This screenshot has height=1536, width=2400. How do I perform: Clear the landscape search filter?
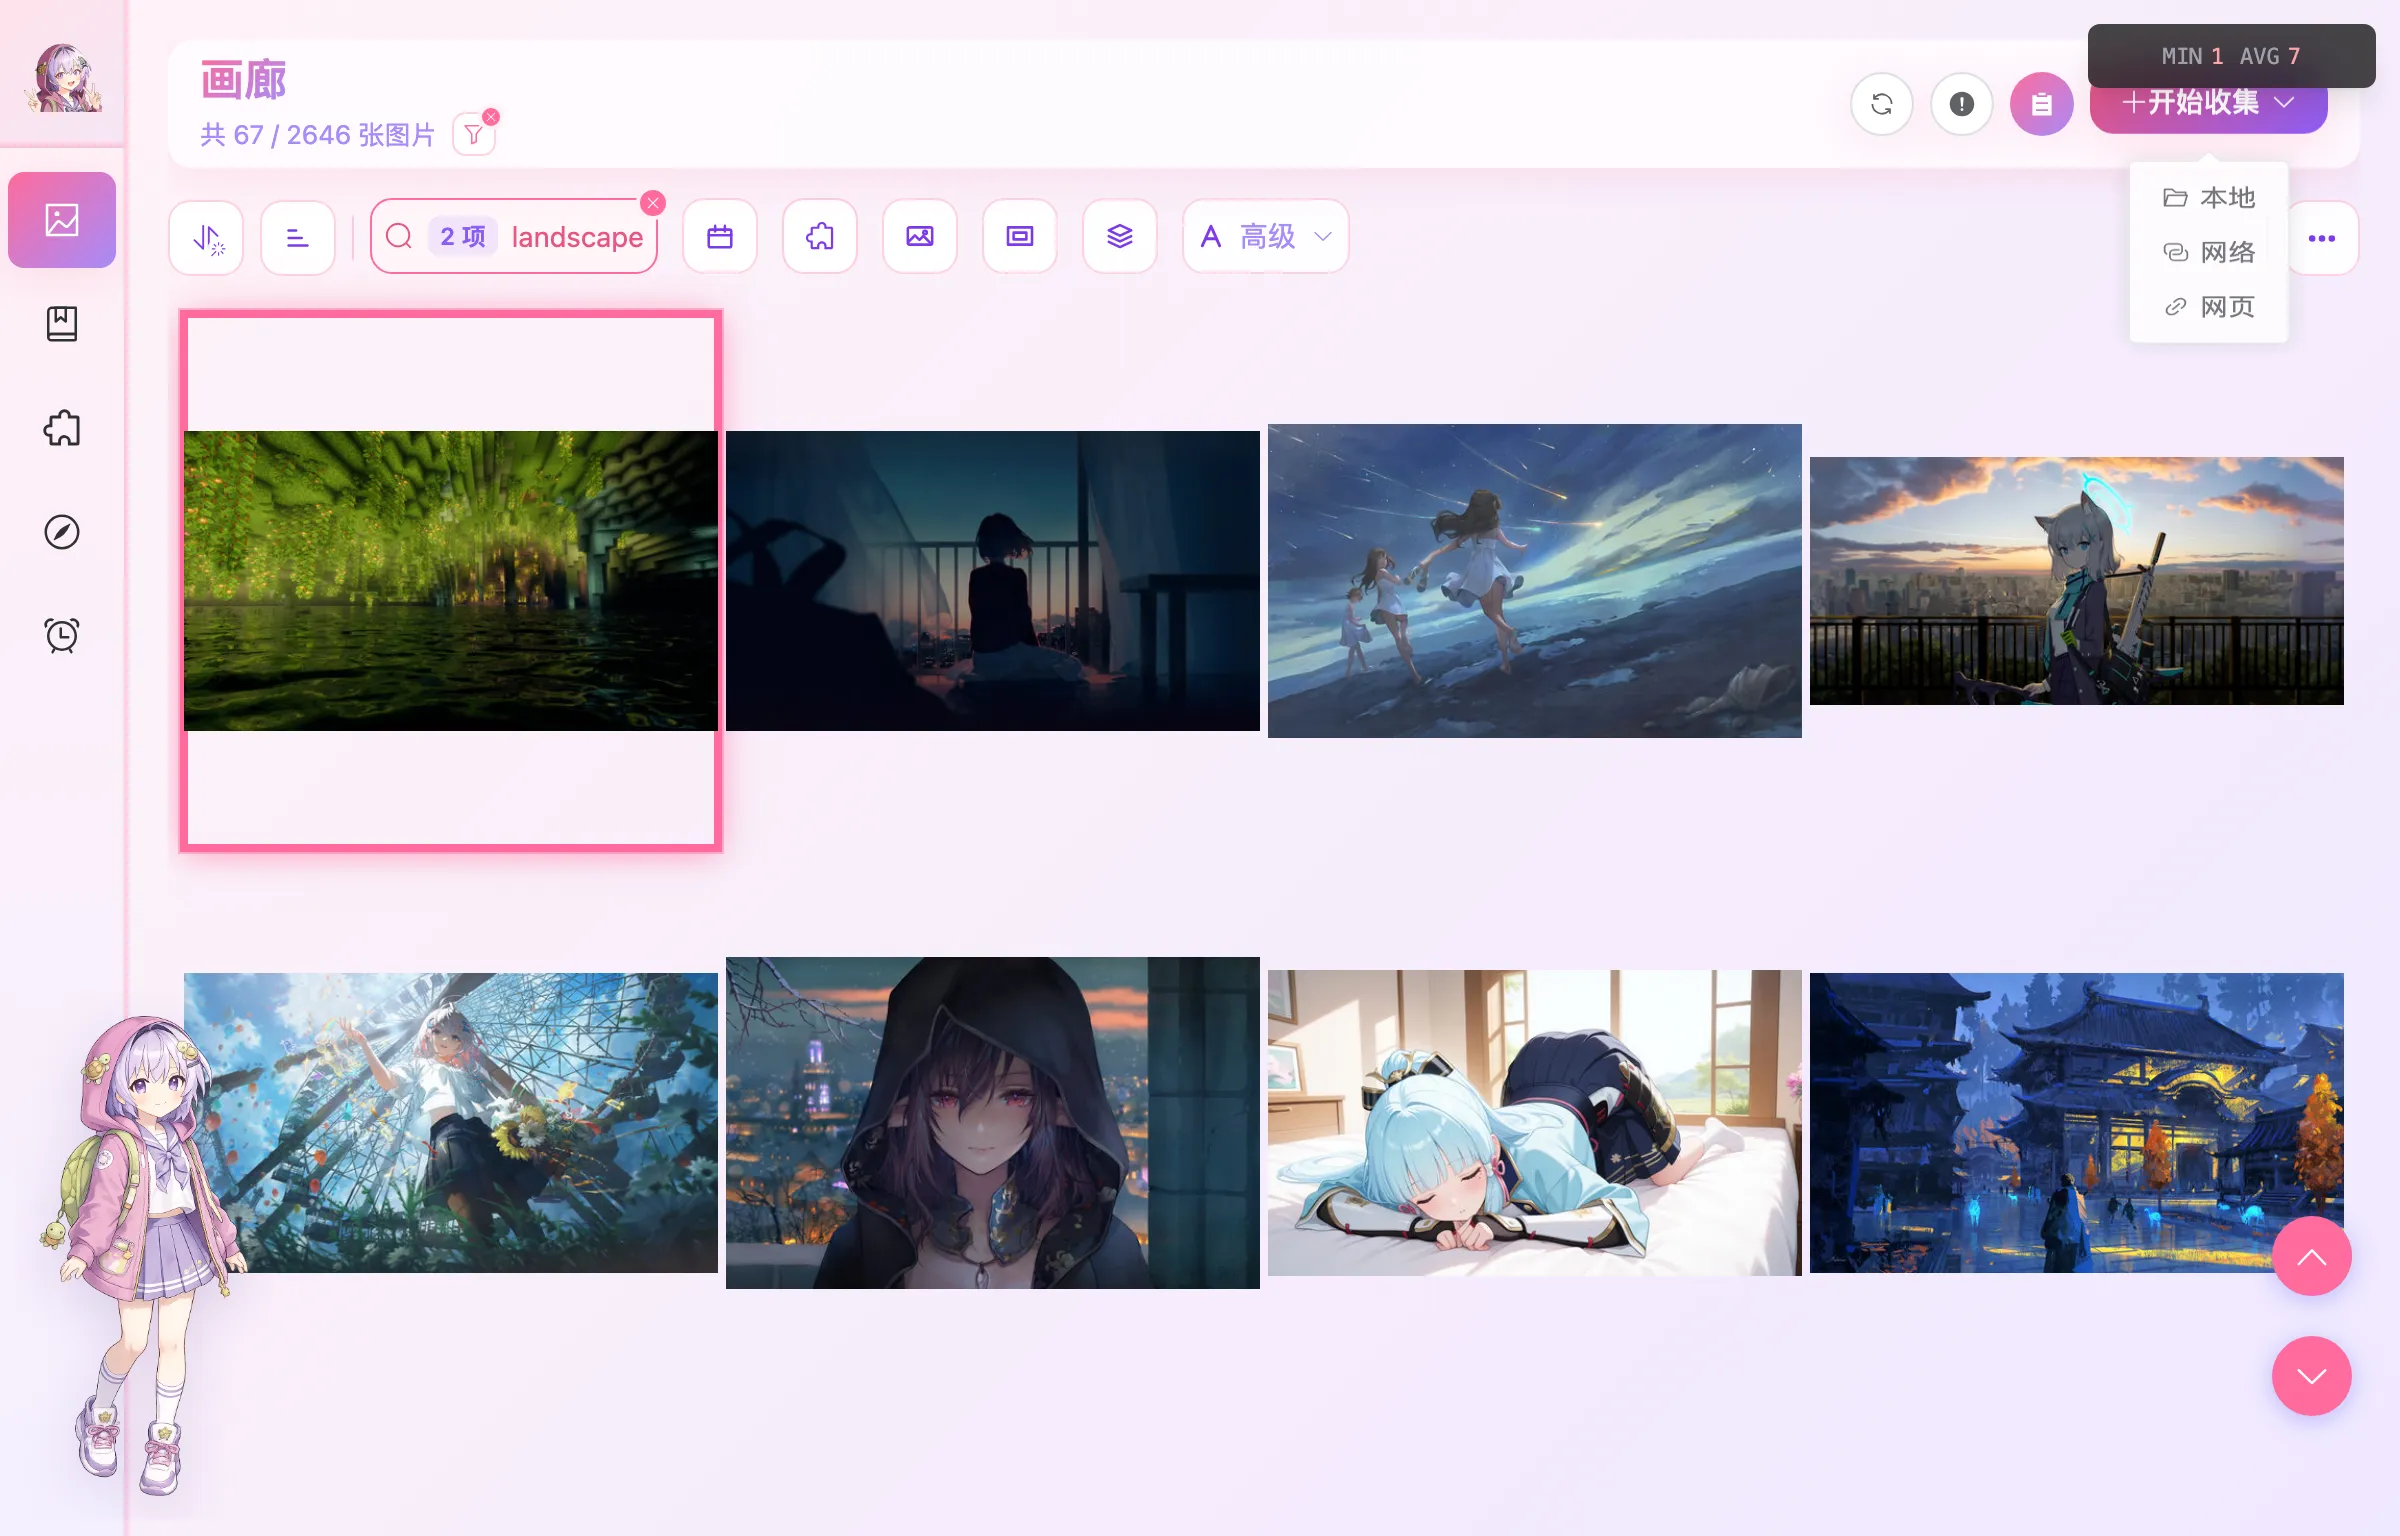tap(653, 203)
